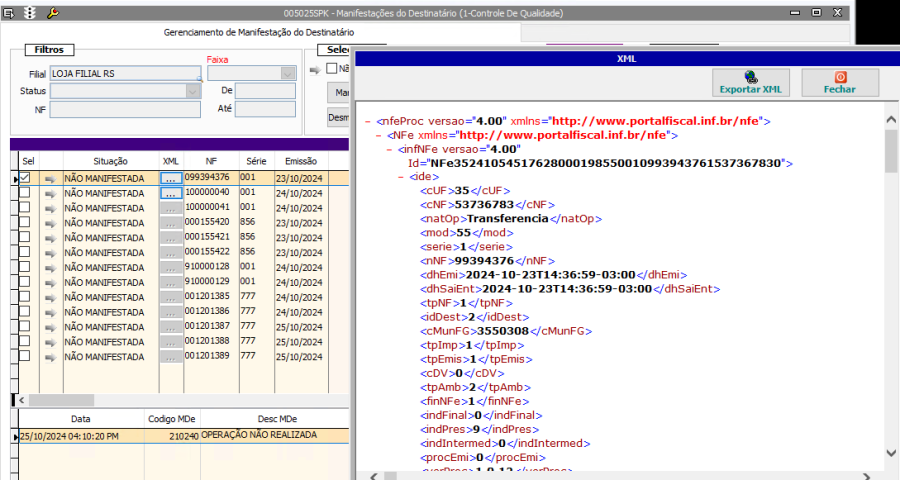
Task: Open the Status dropdown filter
Action: tap(193, 91)
